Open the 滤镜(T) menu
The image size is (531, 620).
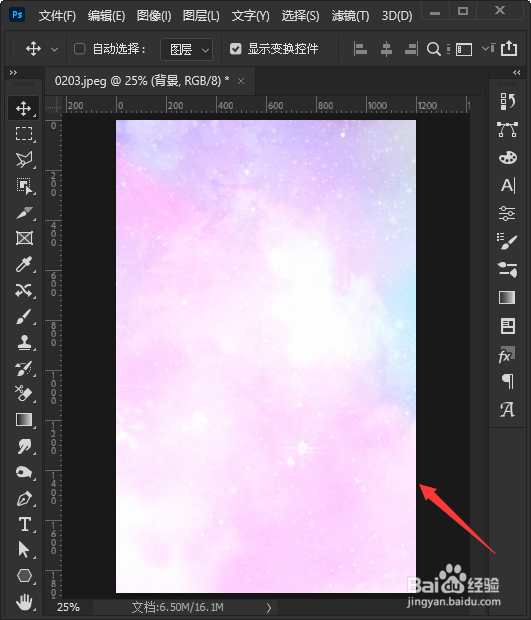pyautogui.click(x=350, y=16)
